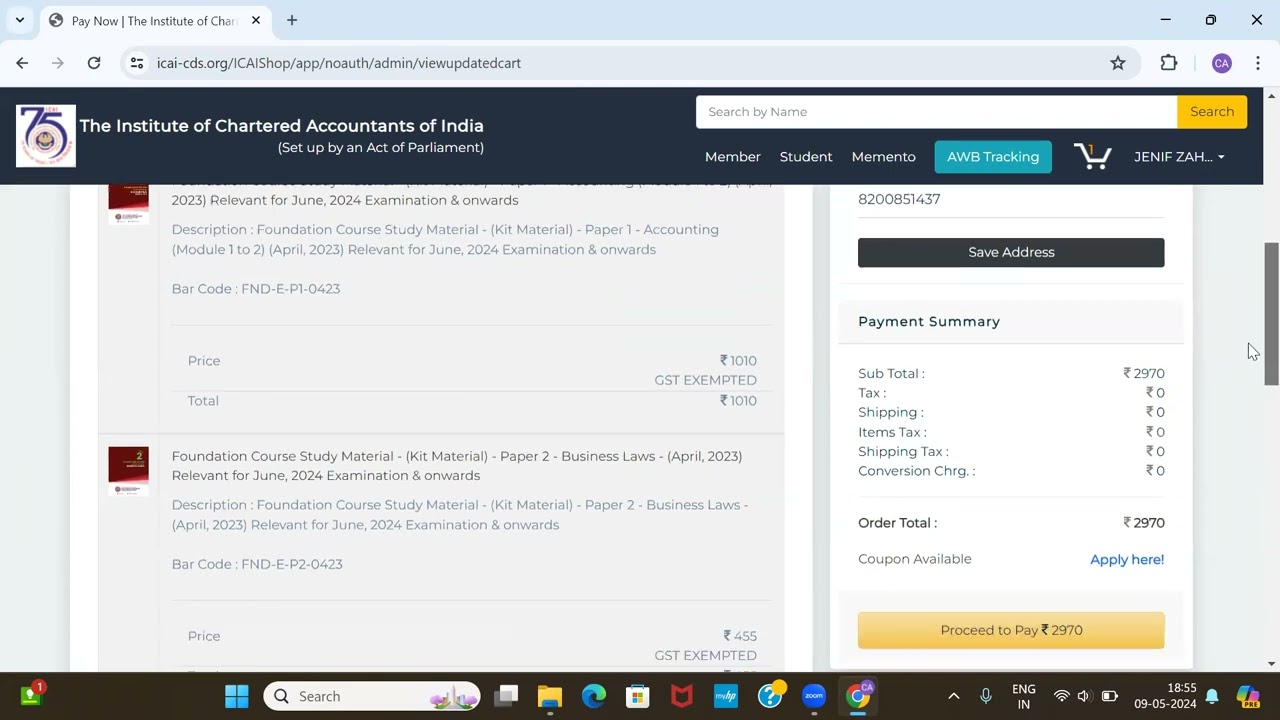Click AWB Tracking button
This screenshot has width=1280, height=720.
[993, 157]
